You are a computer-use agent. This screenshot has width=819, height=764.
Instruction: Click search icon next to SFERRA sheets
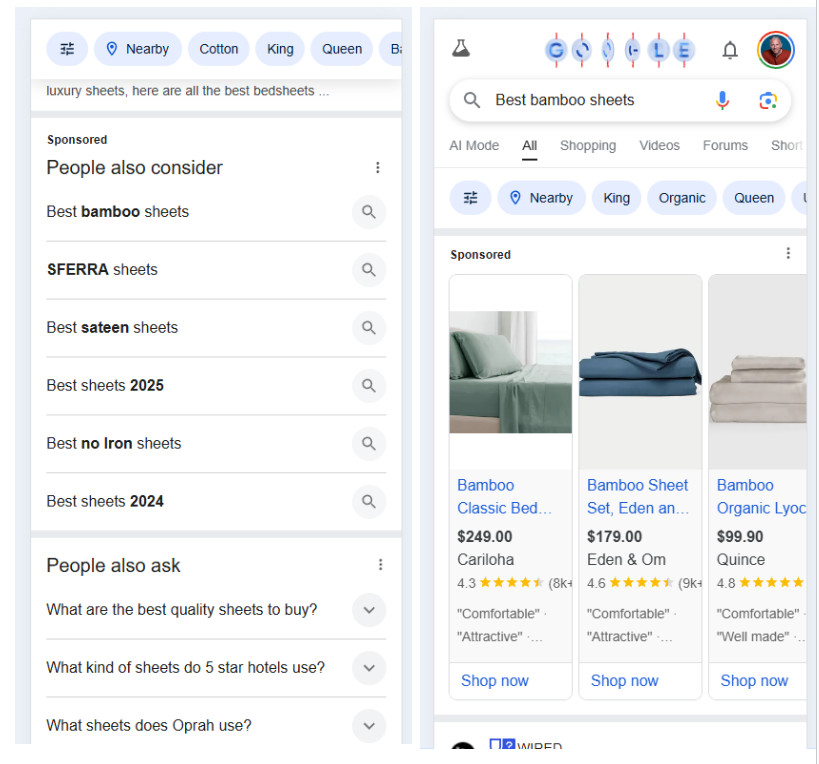click(369, 270)
